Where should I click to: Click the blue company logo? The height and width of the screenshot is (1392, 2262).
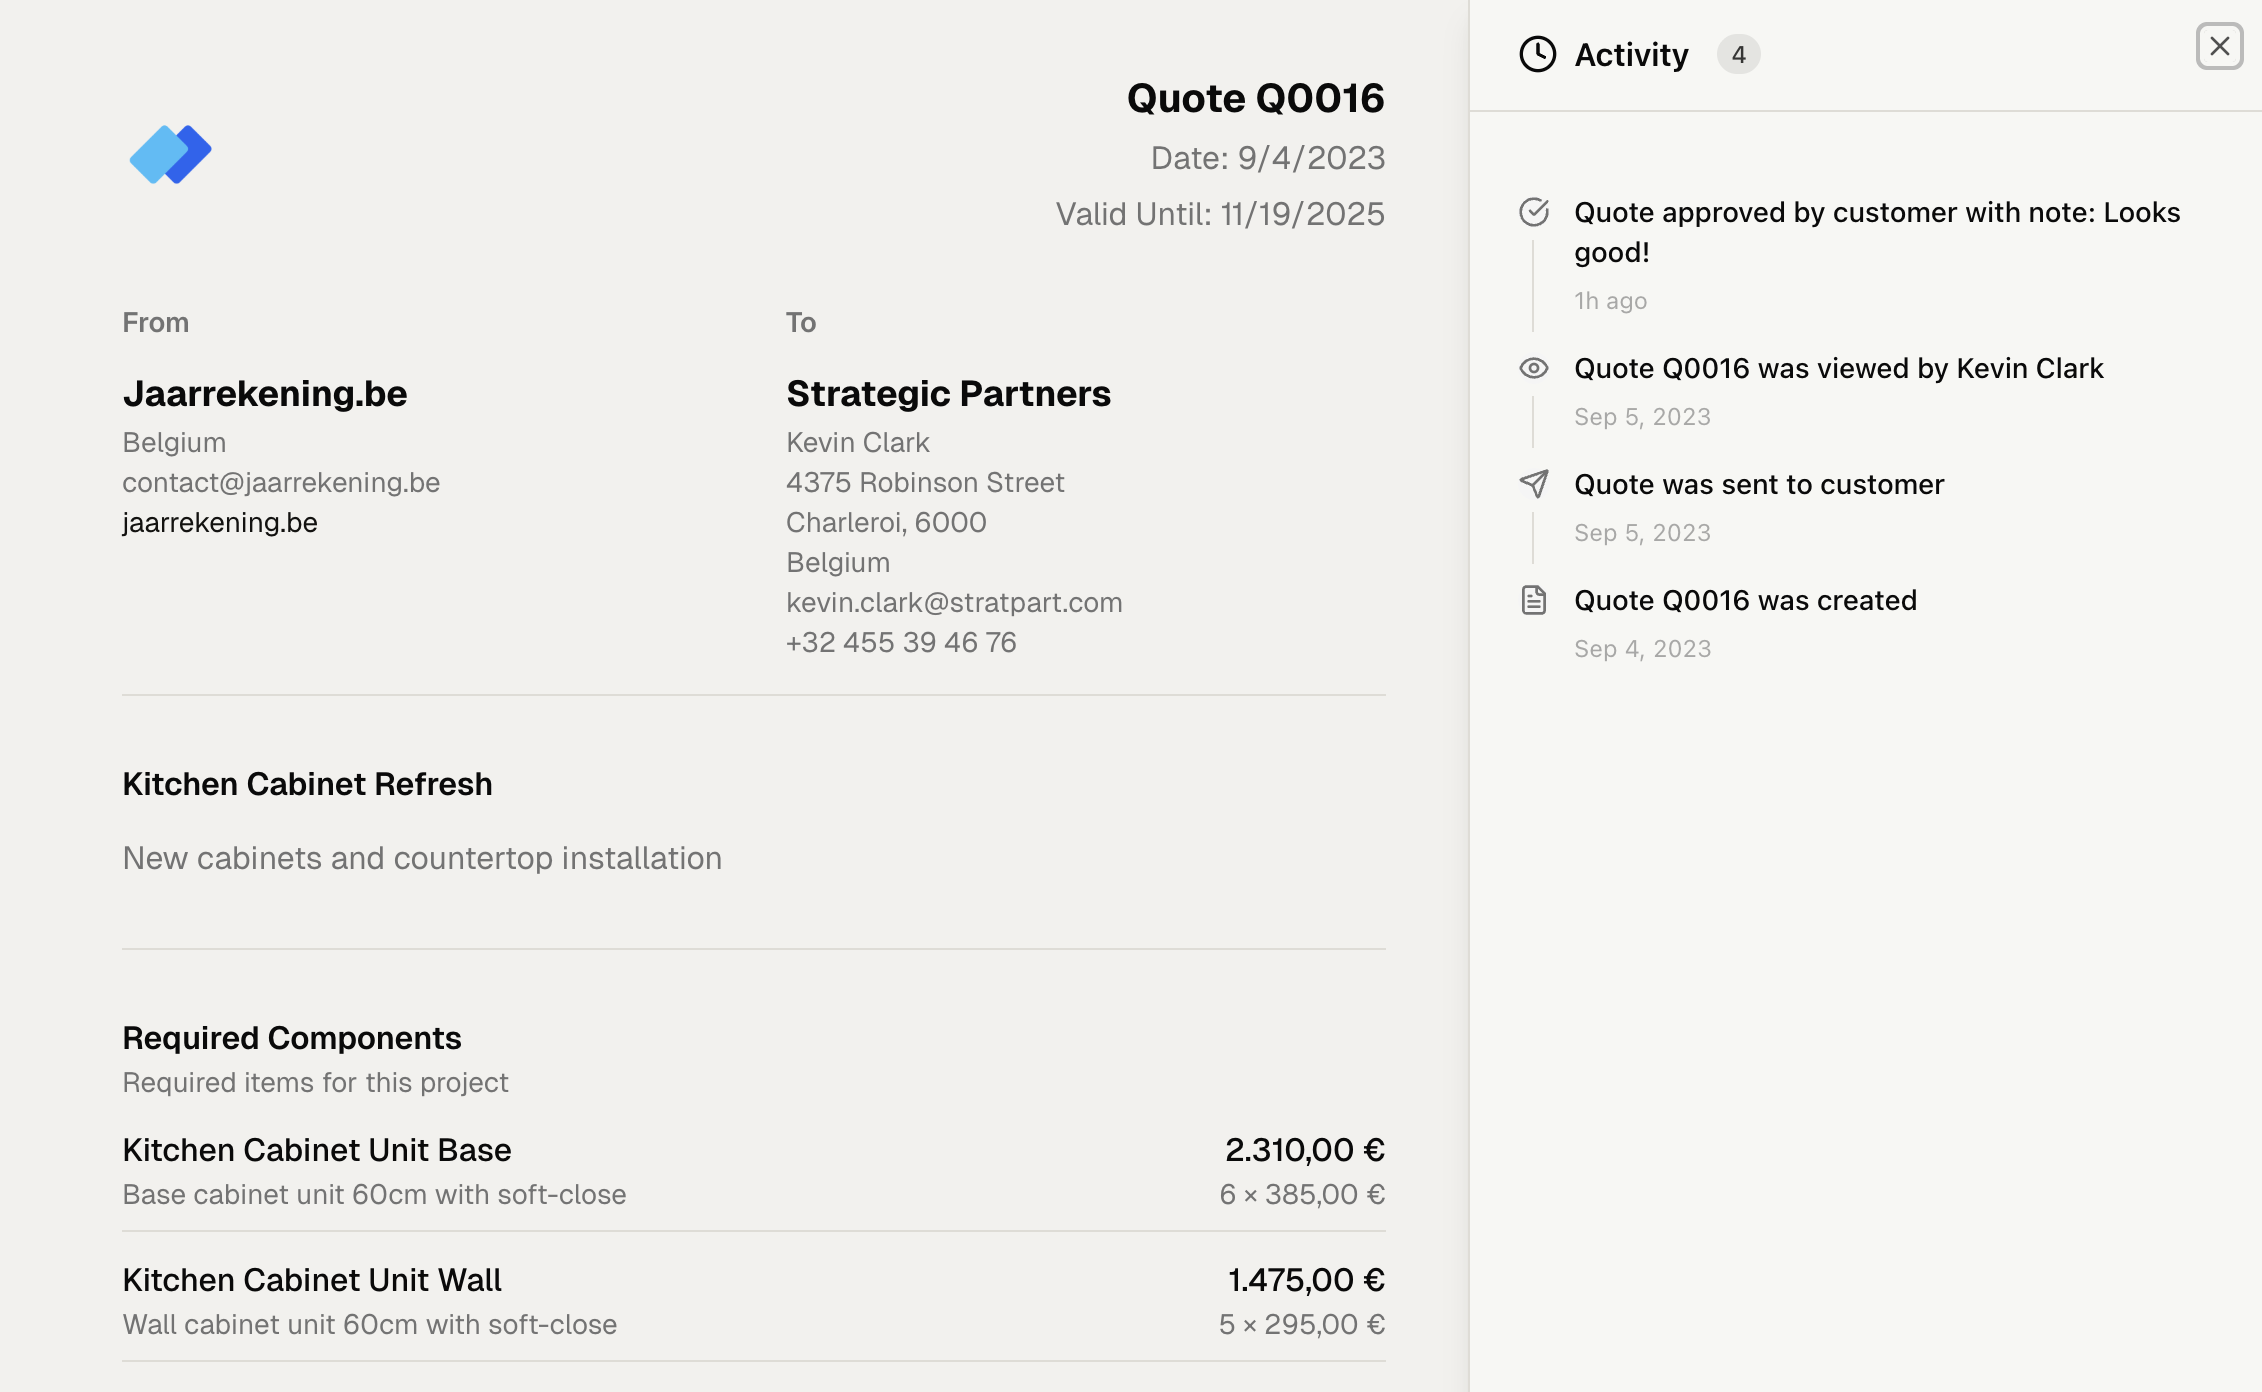click(x=170, y=154)
